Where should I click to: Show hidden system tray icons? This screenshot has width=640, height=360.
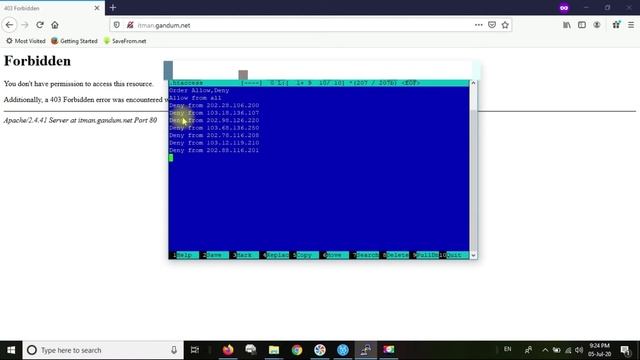(545, 350)
